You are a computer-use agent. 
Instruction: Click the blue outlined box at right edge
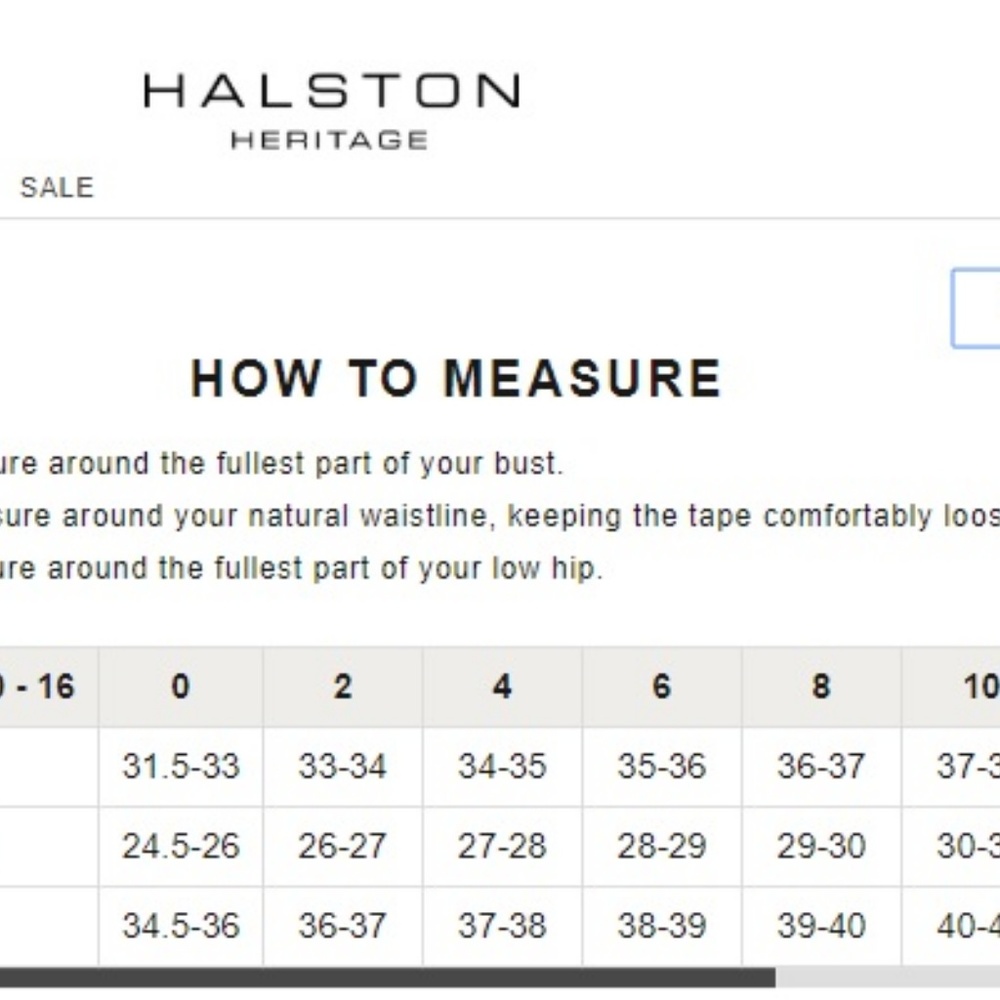pos(976,309)
